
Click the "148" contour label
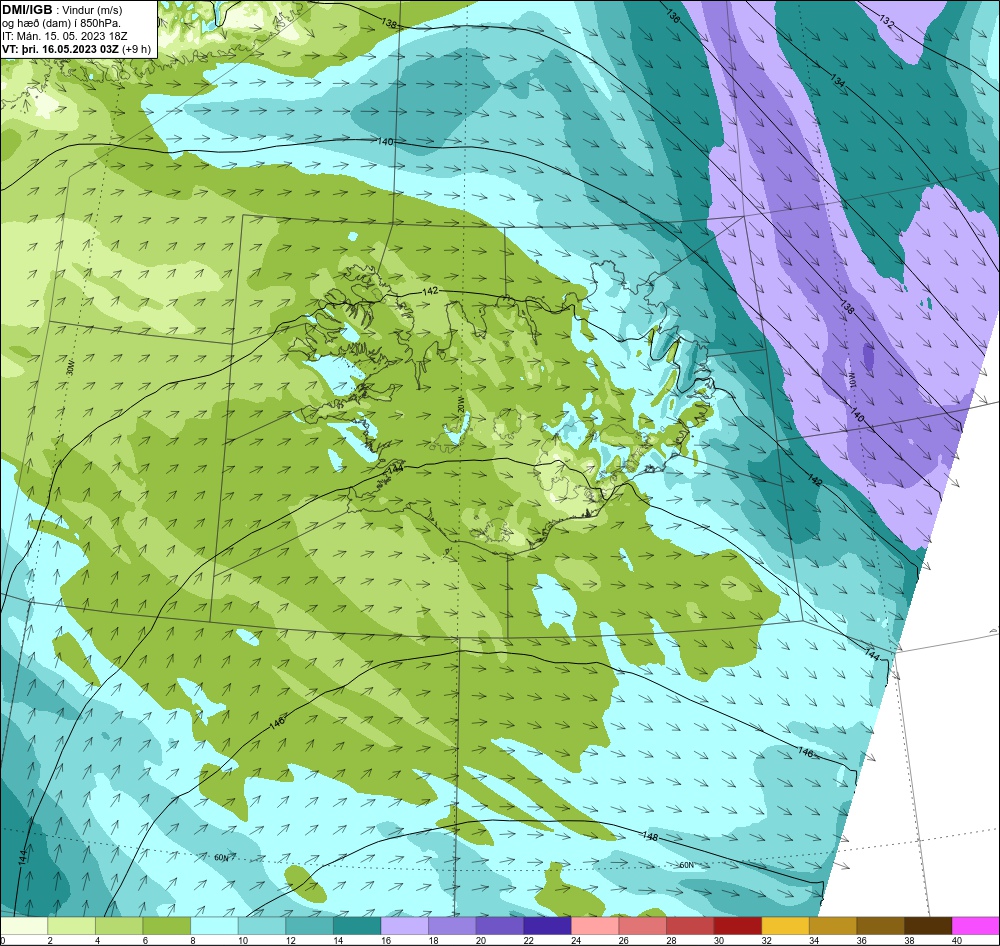point(650,836)
